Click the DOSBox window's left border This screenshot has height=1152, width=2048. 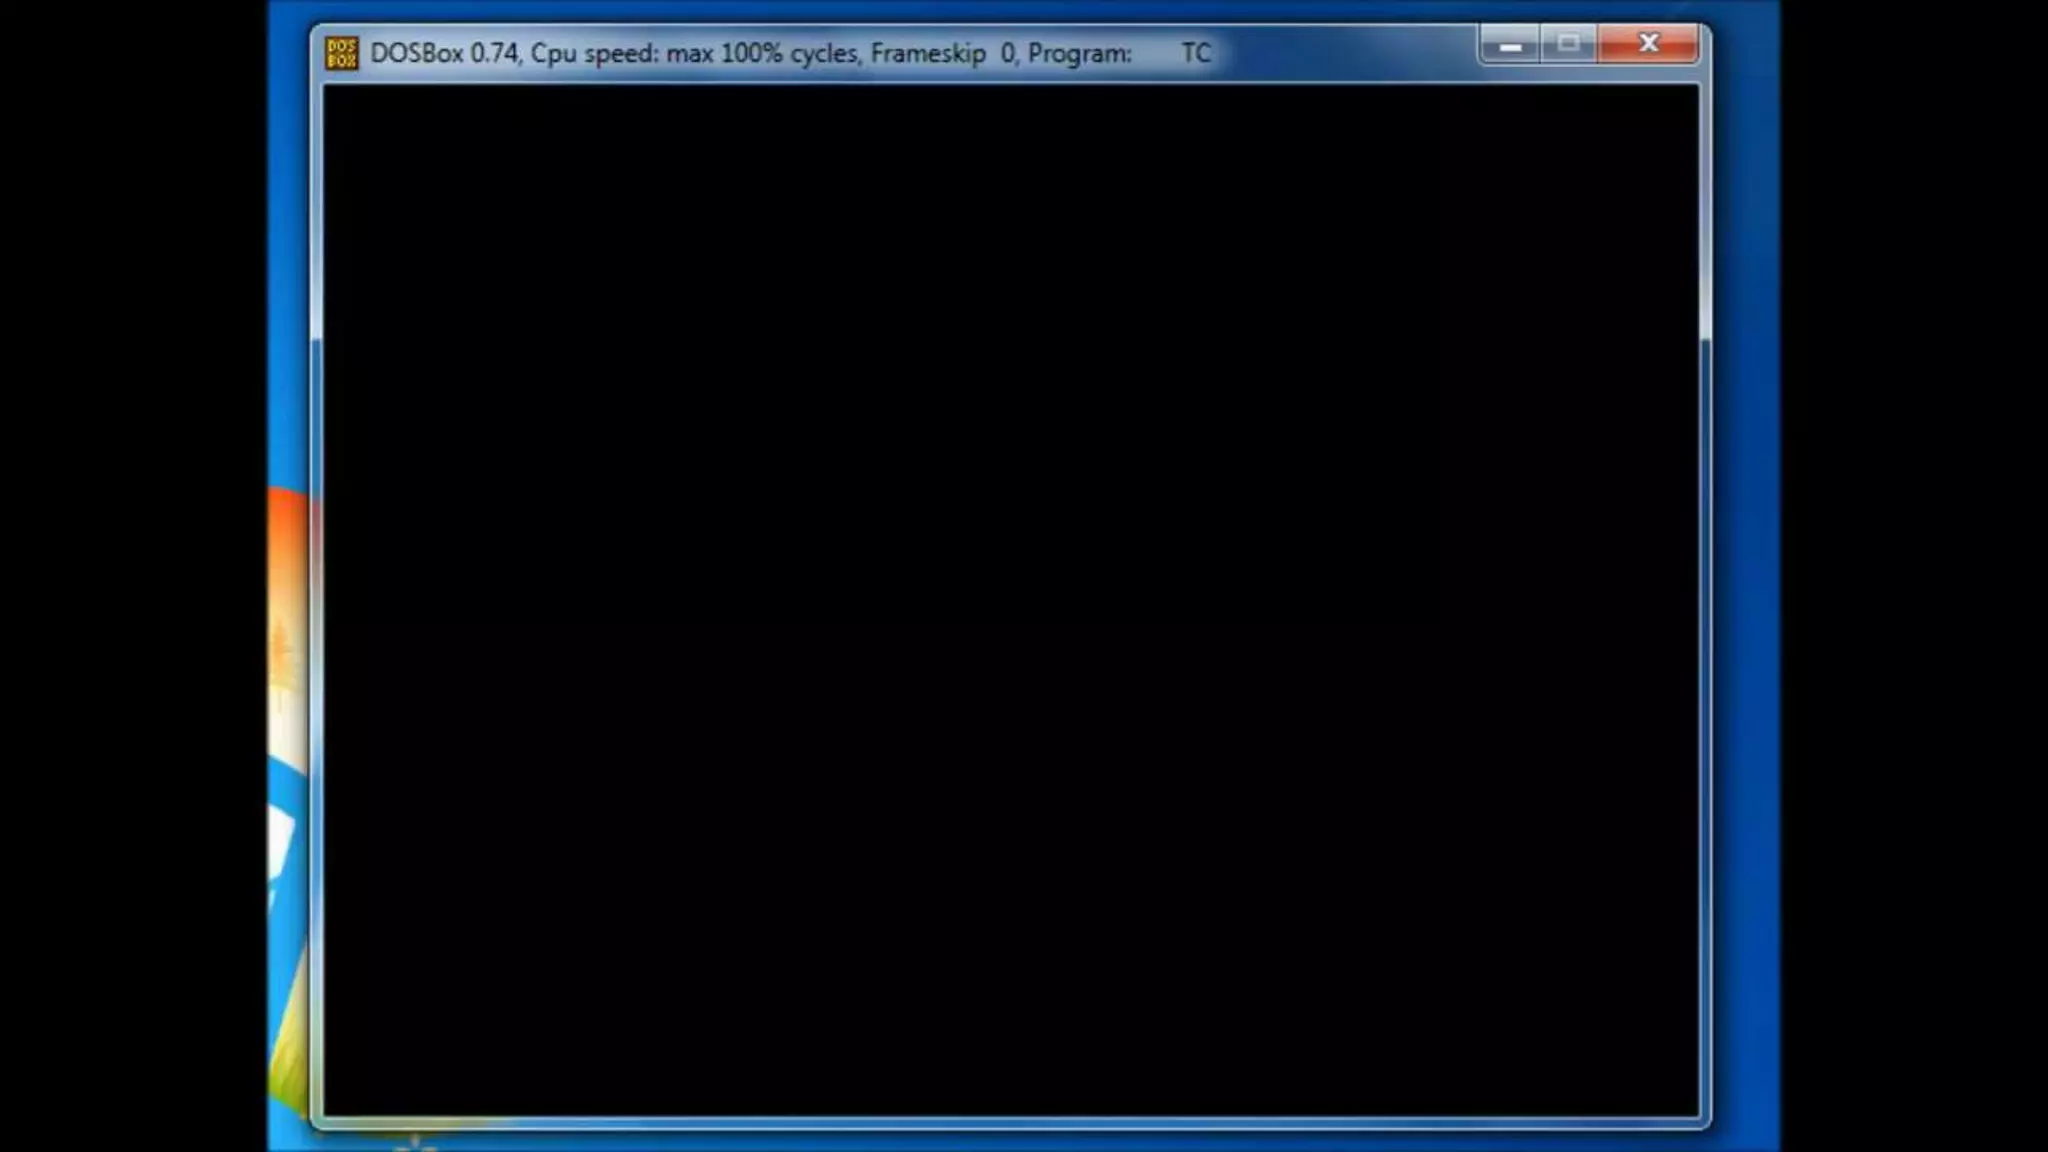[316, 600]
